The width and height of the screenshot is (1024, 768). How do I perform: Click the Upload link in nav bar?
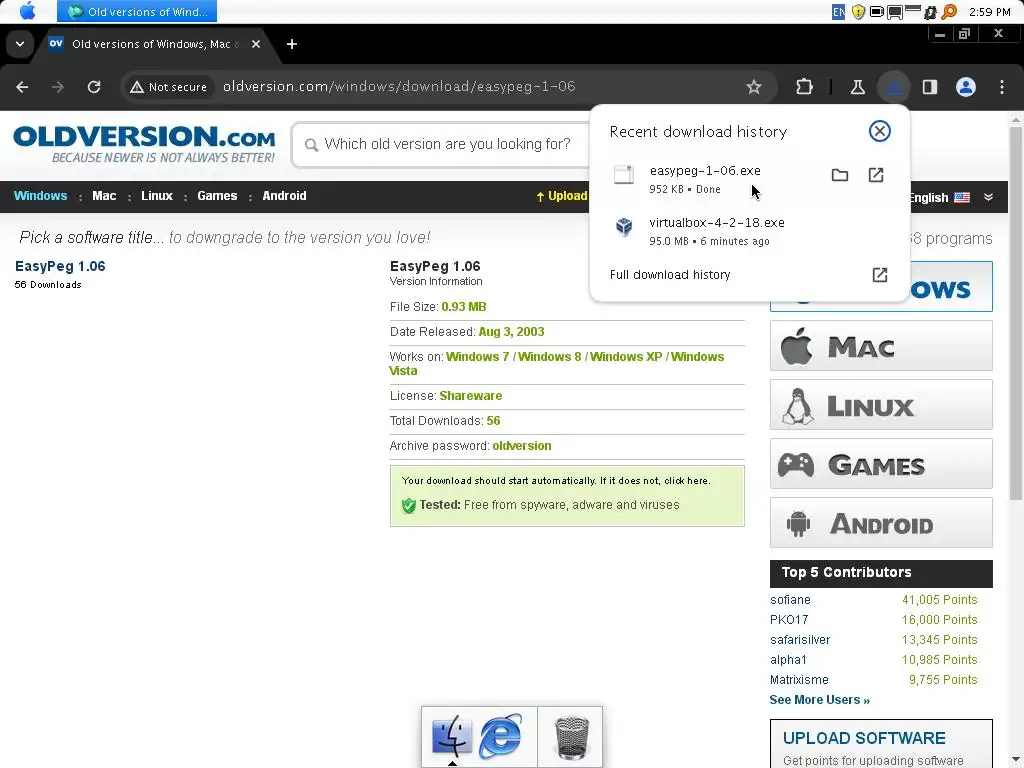(x=562, y=196)
